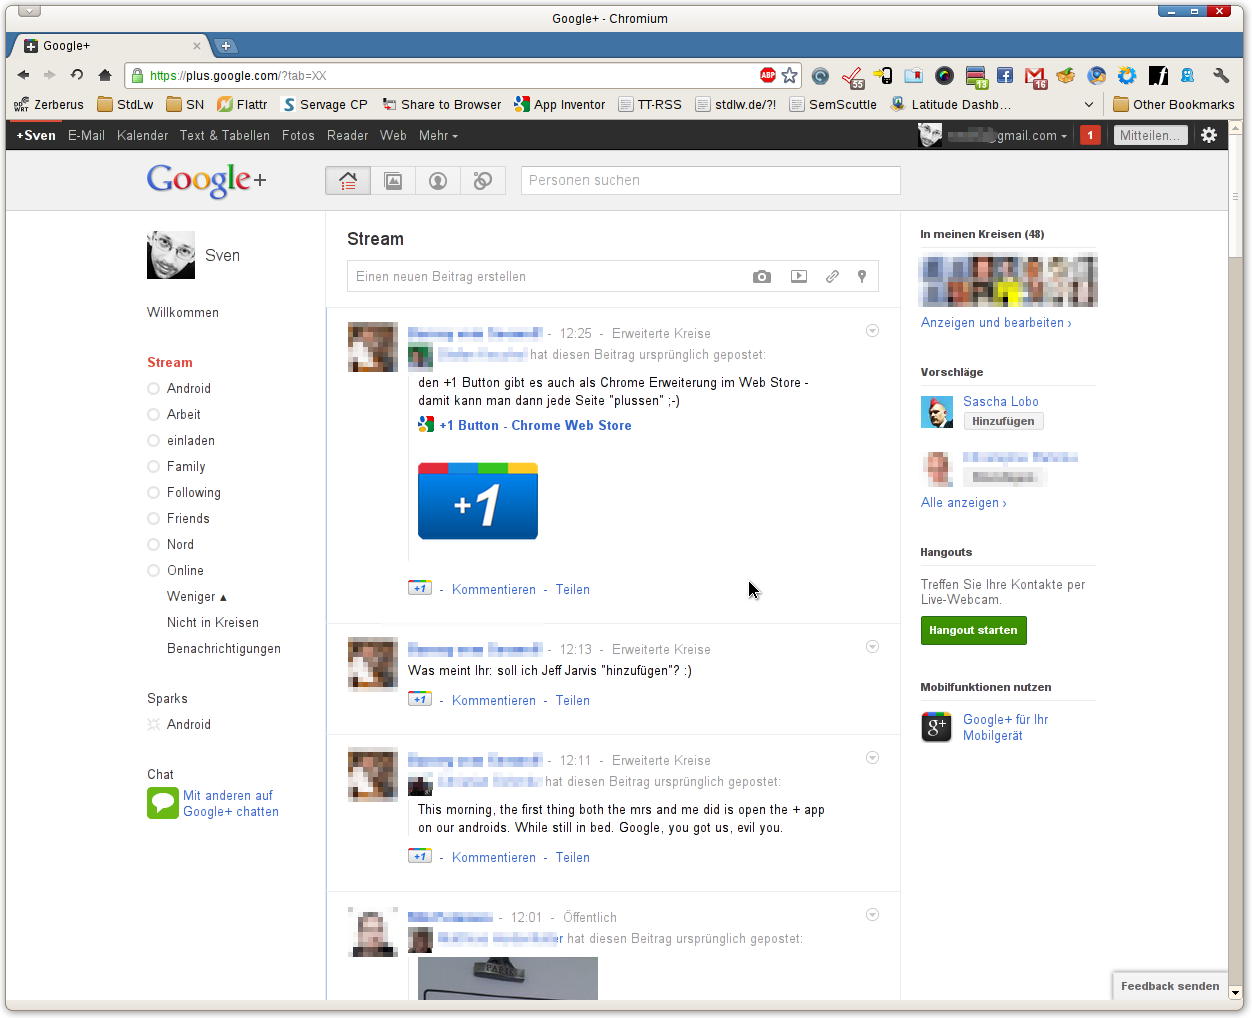Open the +1 image thumbnail in the post
1252x1018 pixels.
pyautogui.click(x=478, y=501)
